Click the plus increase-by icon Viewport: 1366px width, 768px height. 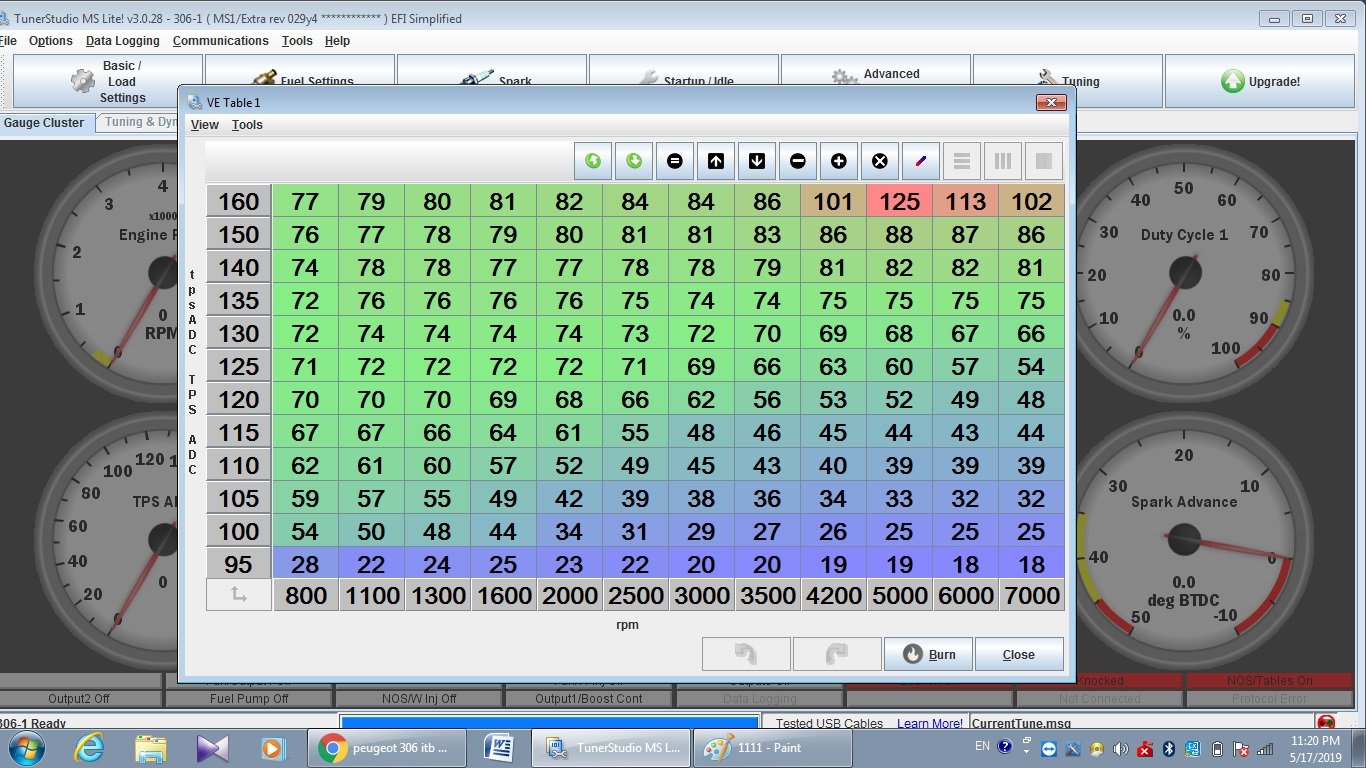[839, 161]
